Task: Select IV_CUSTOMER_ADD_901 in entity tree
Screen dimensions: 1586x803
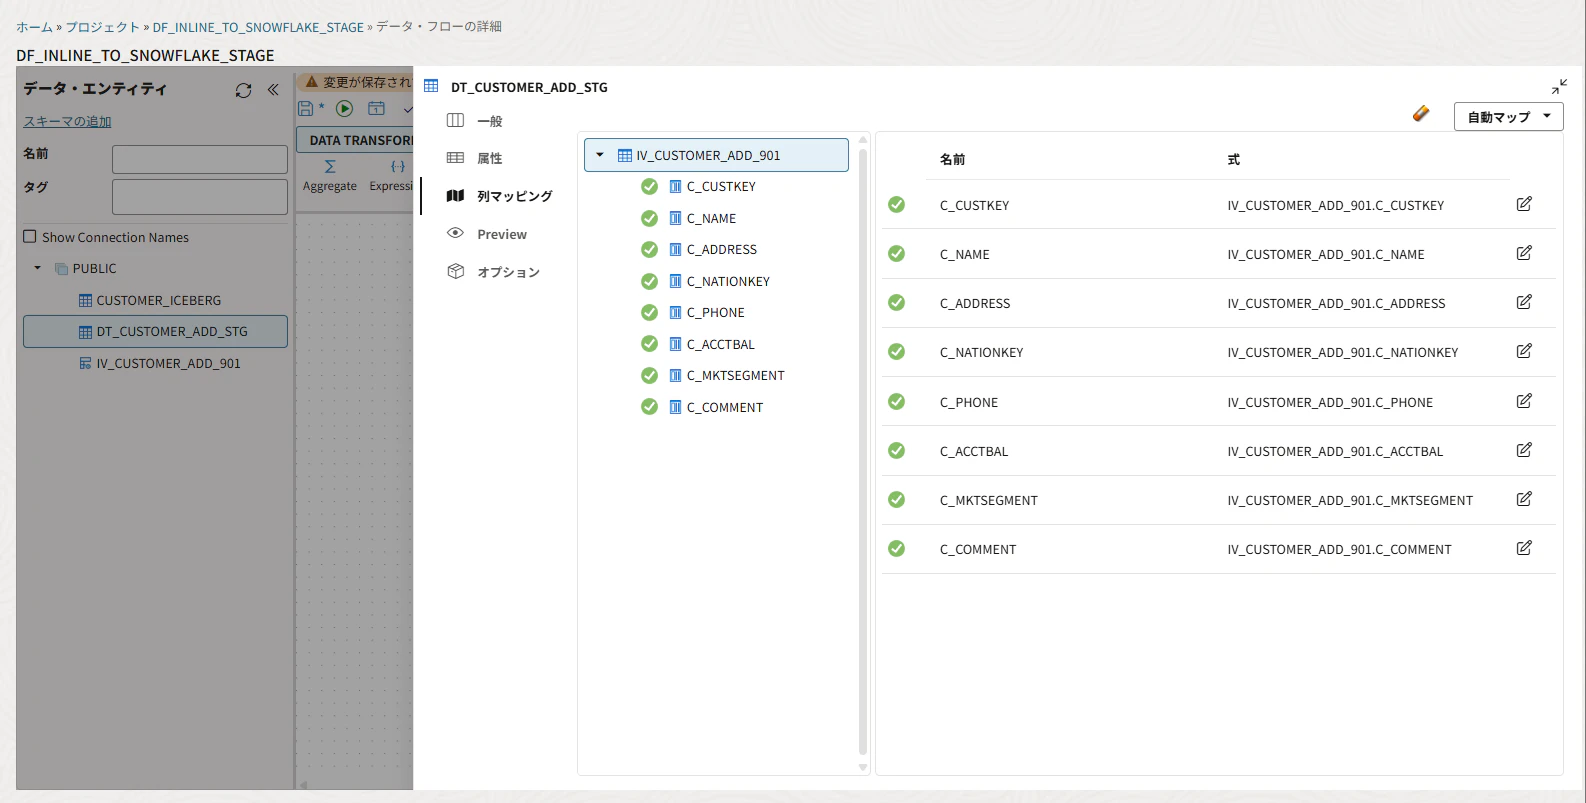Action: [x=168, y=363]
